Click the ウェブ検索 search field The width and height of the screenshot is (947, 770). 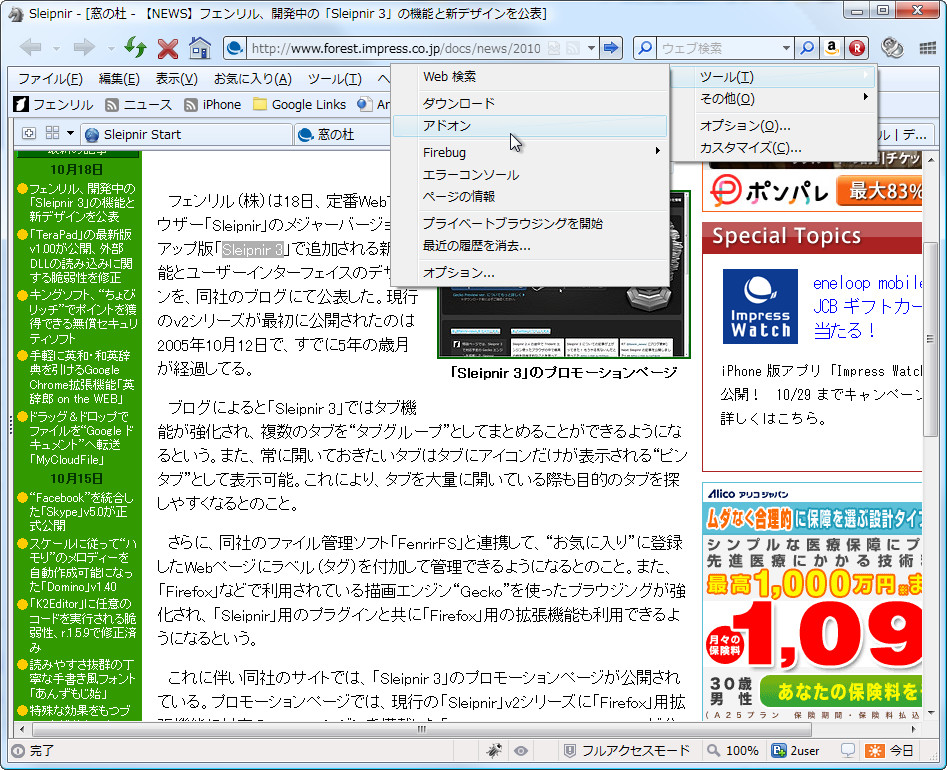[x=719, y=48]
